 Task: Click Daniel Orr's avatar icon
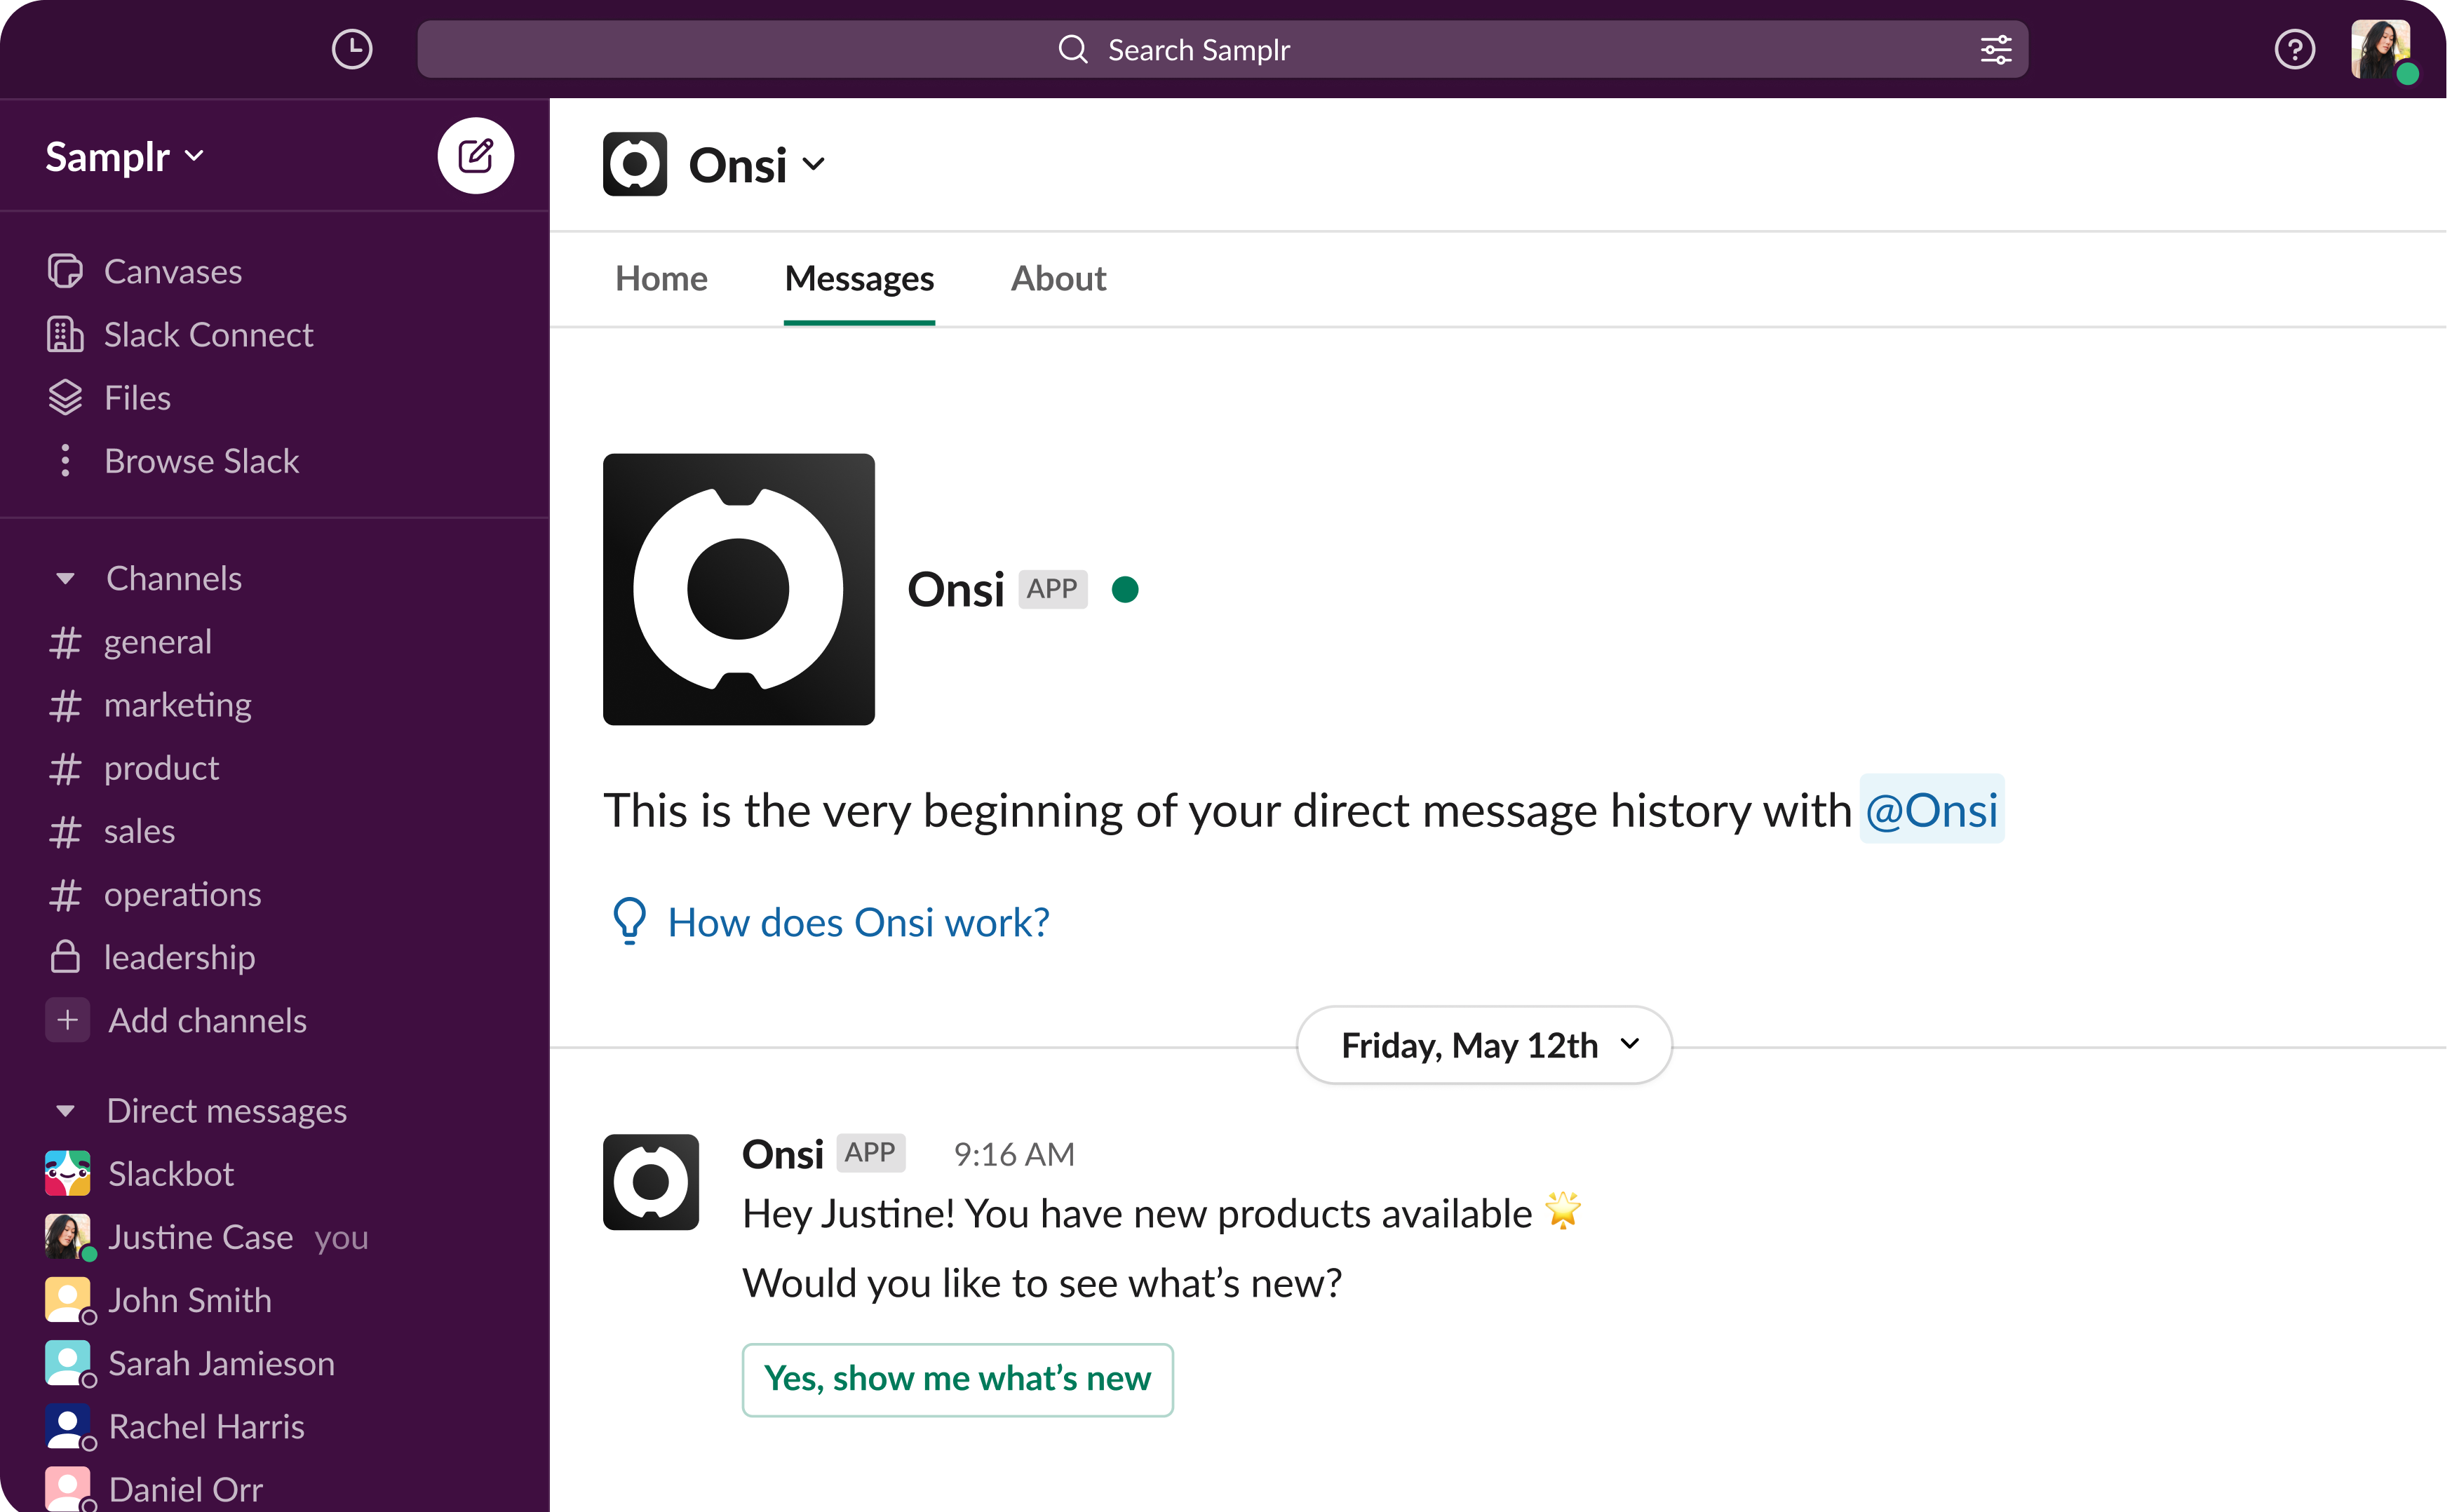pyautogui.click(x=69, y=1489)
